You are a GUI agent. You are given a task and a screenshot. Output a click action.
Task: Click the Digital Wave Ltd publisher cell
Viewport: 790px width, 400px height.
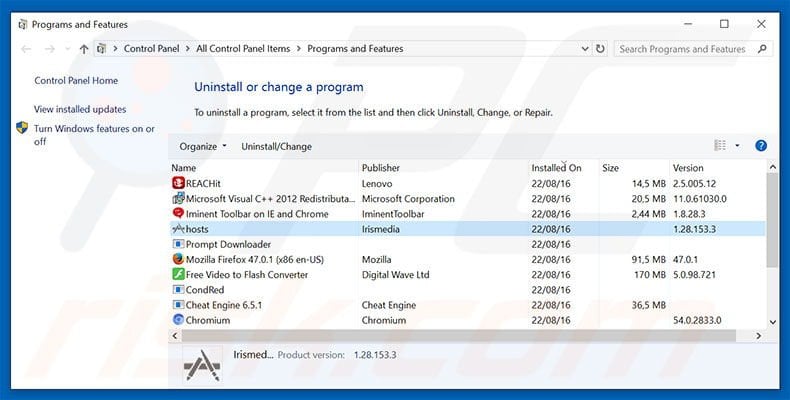(396, 275)
